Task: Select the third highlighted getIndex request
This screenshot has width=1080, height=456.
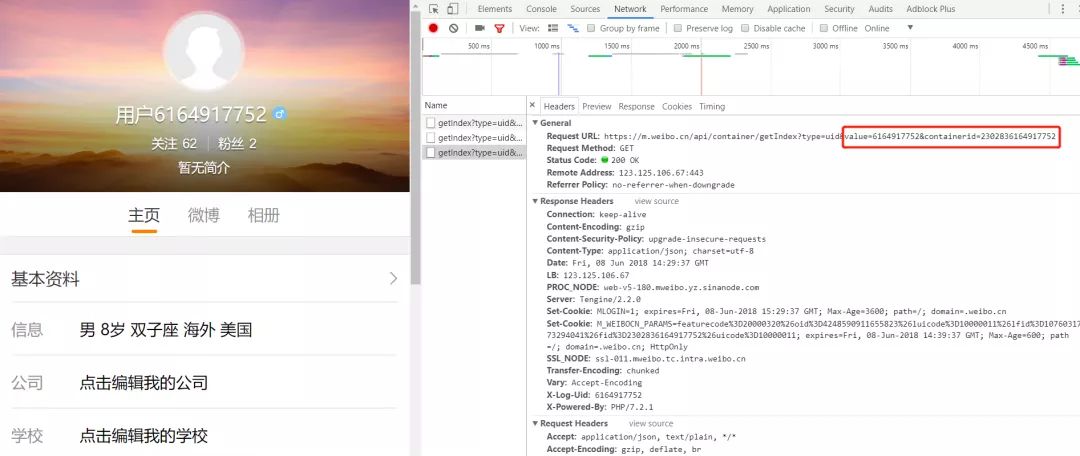Action: point(474,153)
